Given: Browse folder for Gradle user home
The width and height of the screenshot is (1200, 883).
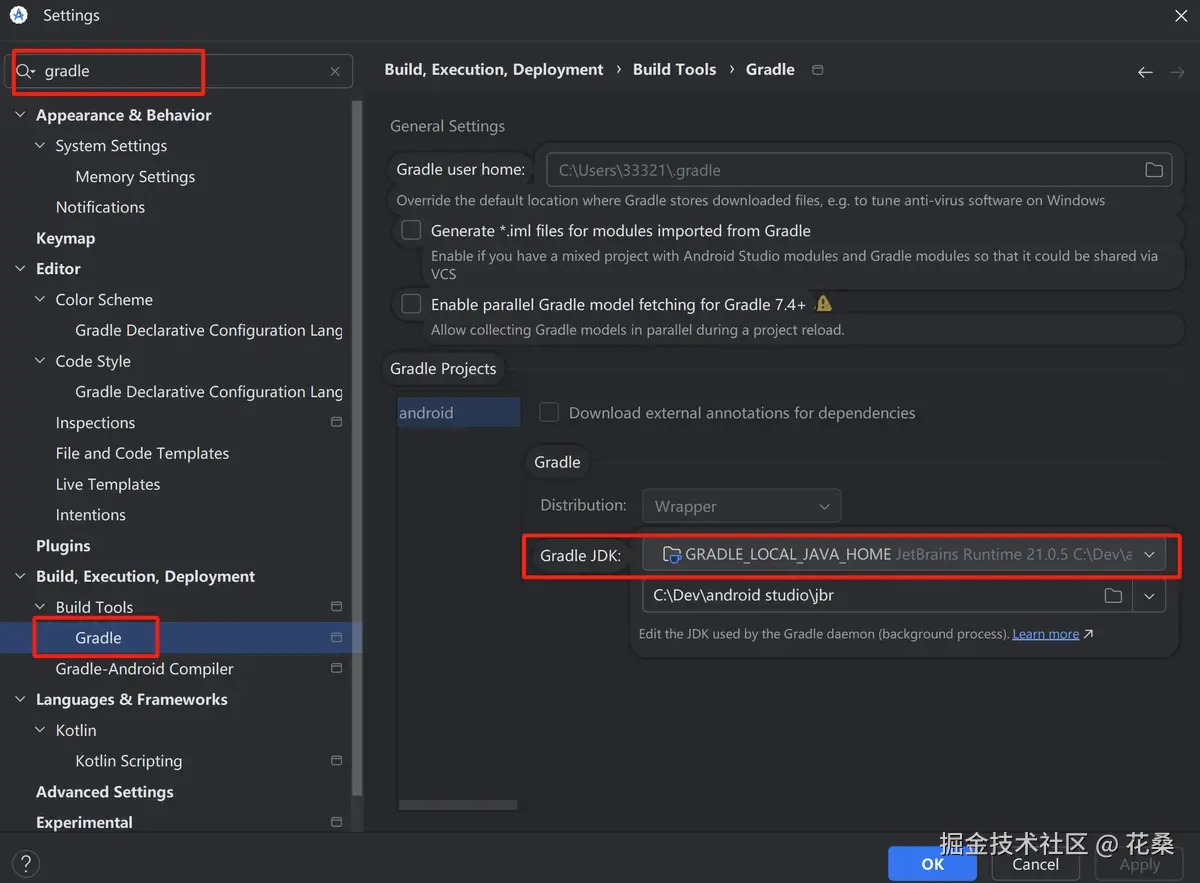Looking at the screenshot, I should pyautogui.click(x=1154, y=170).
